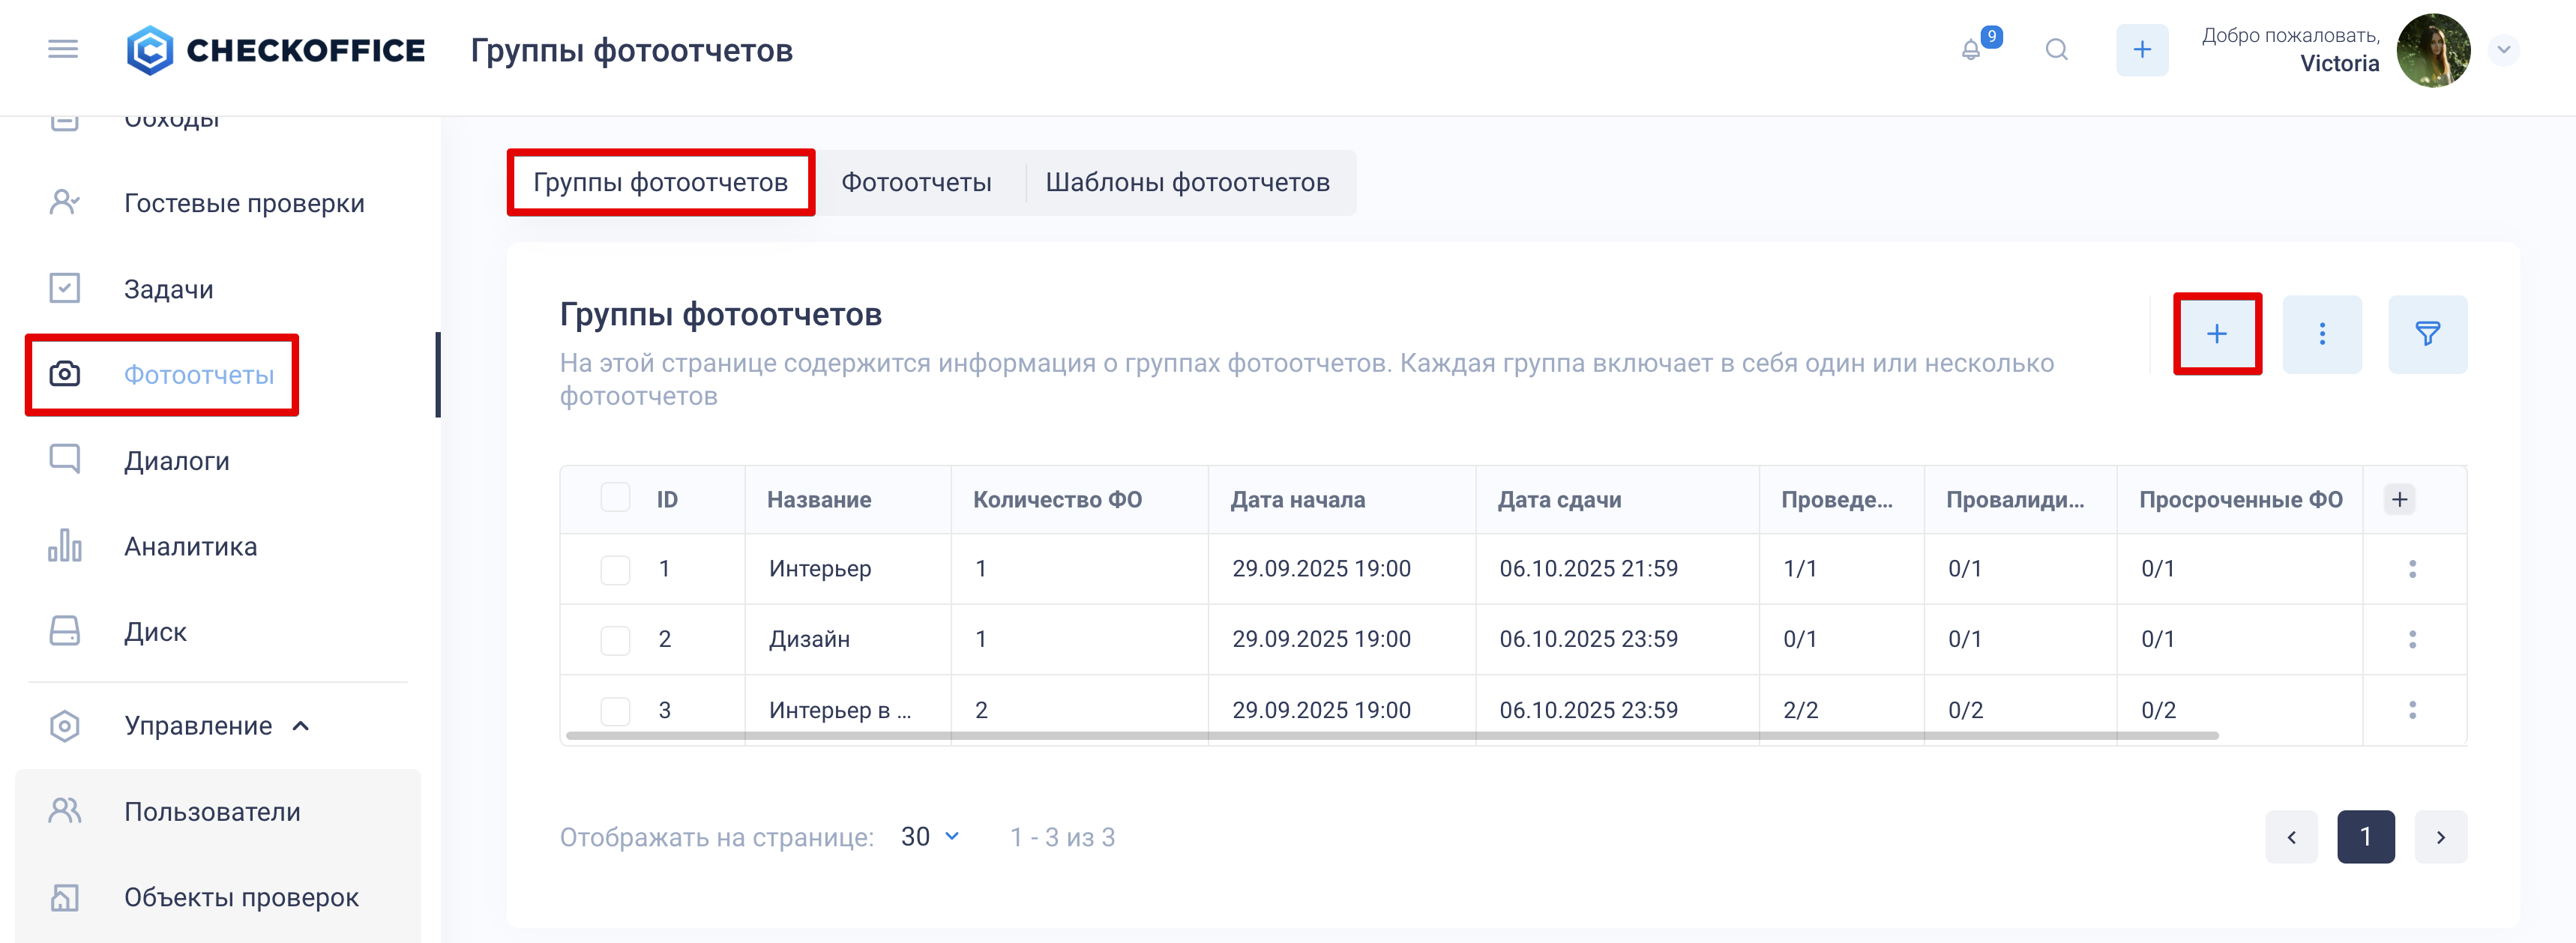Click the notifications bell icon
Image resolution: width=2576 pixels, height=943 pixels.
click(x=1970, y=50)
